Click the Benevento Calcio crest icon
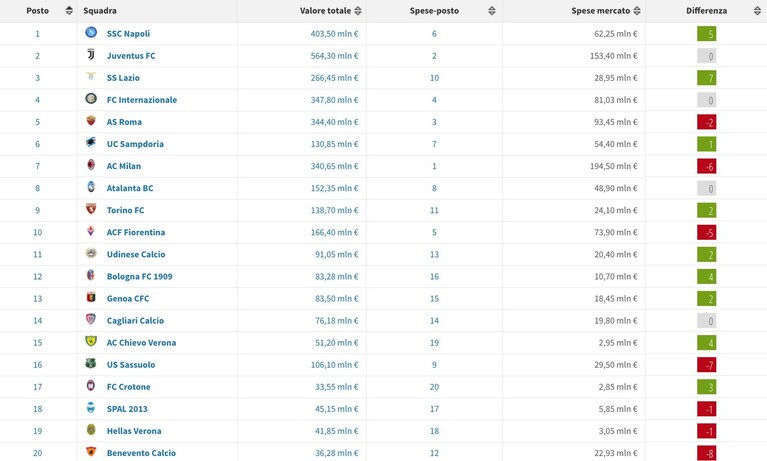This screenshot has width=767, height=461. click(91, 451)
